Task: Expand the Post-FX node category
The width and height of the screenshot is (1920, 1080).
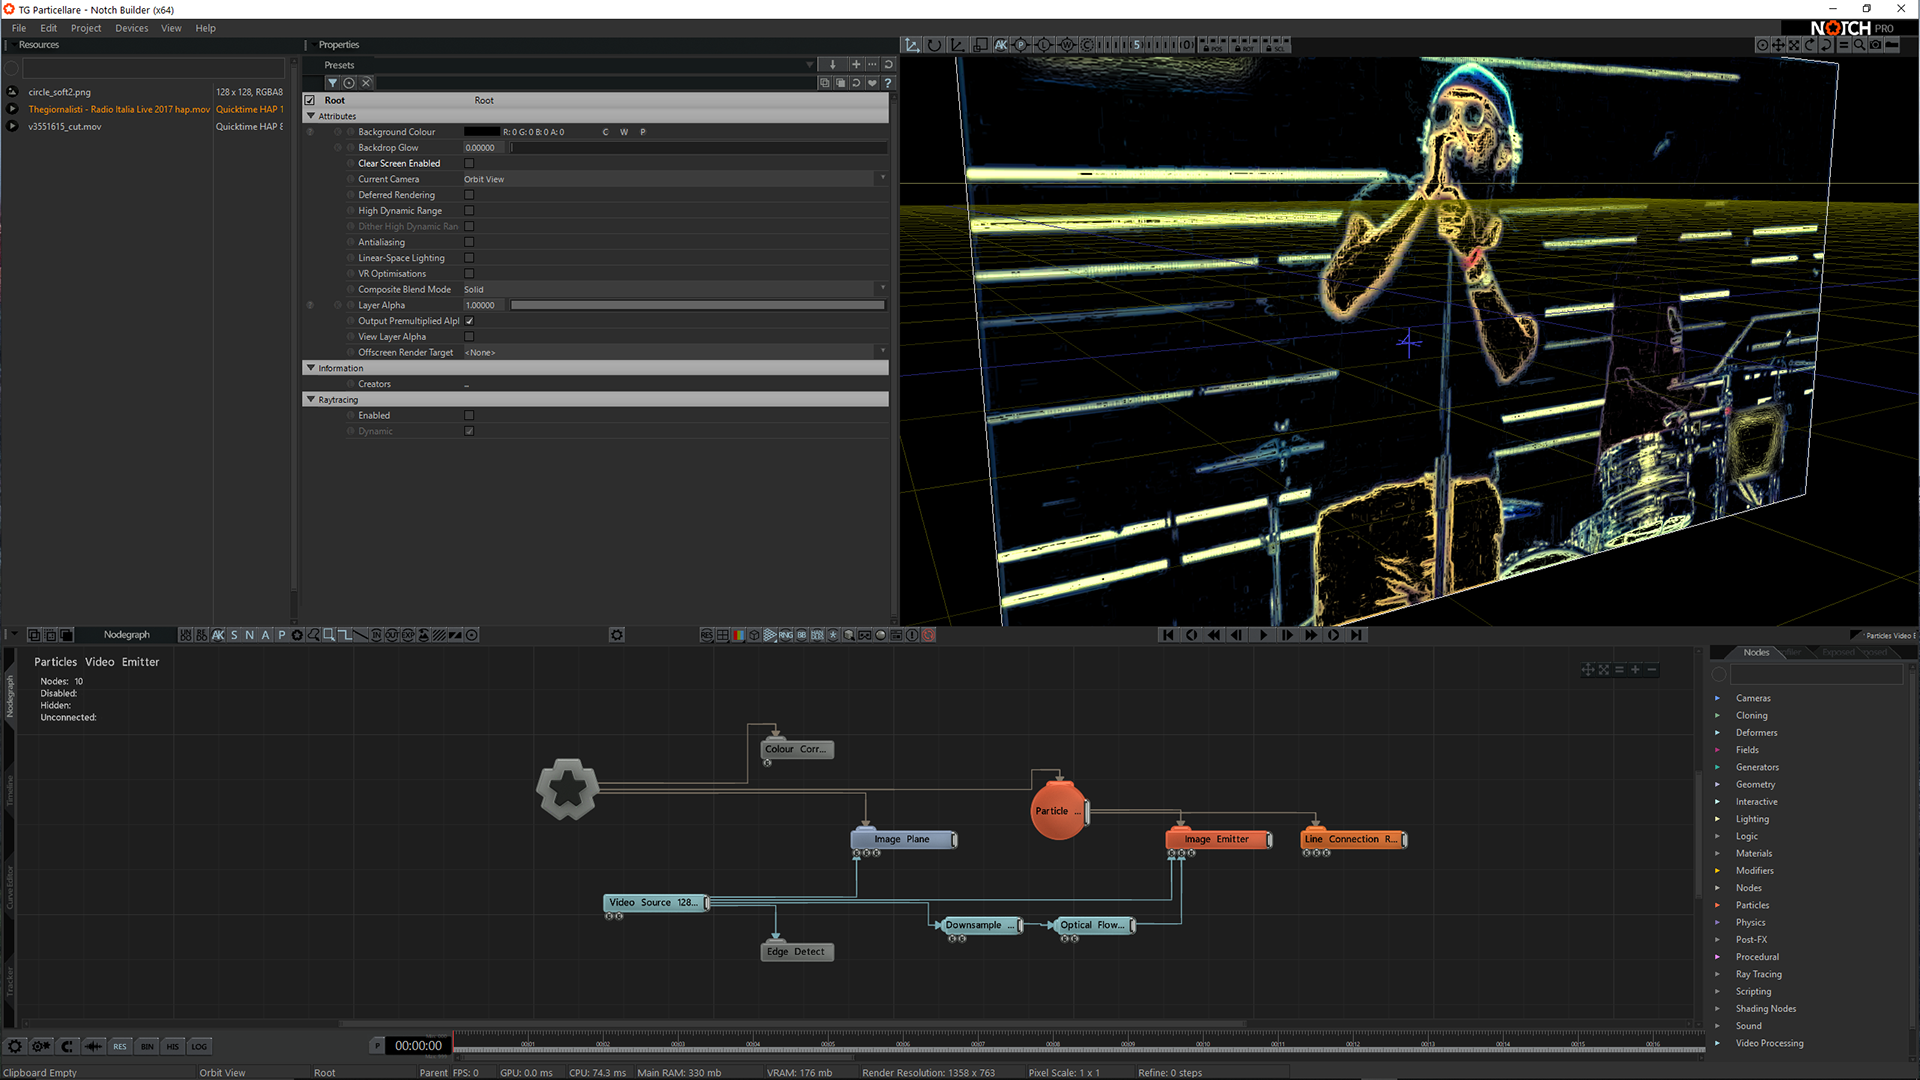Action: point(1717,939)
